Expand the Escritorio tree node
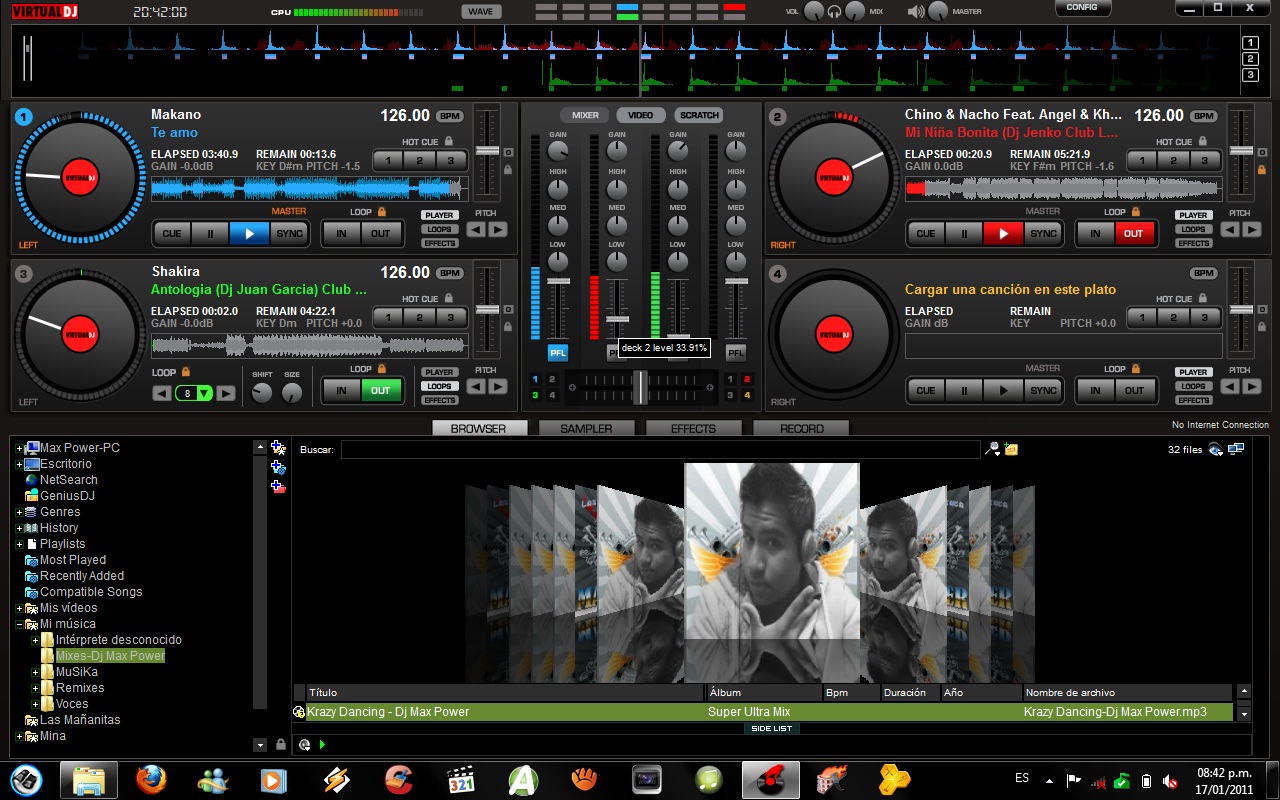 pyautogui.click(x=19, y=464)
